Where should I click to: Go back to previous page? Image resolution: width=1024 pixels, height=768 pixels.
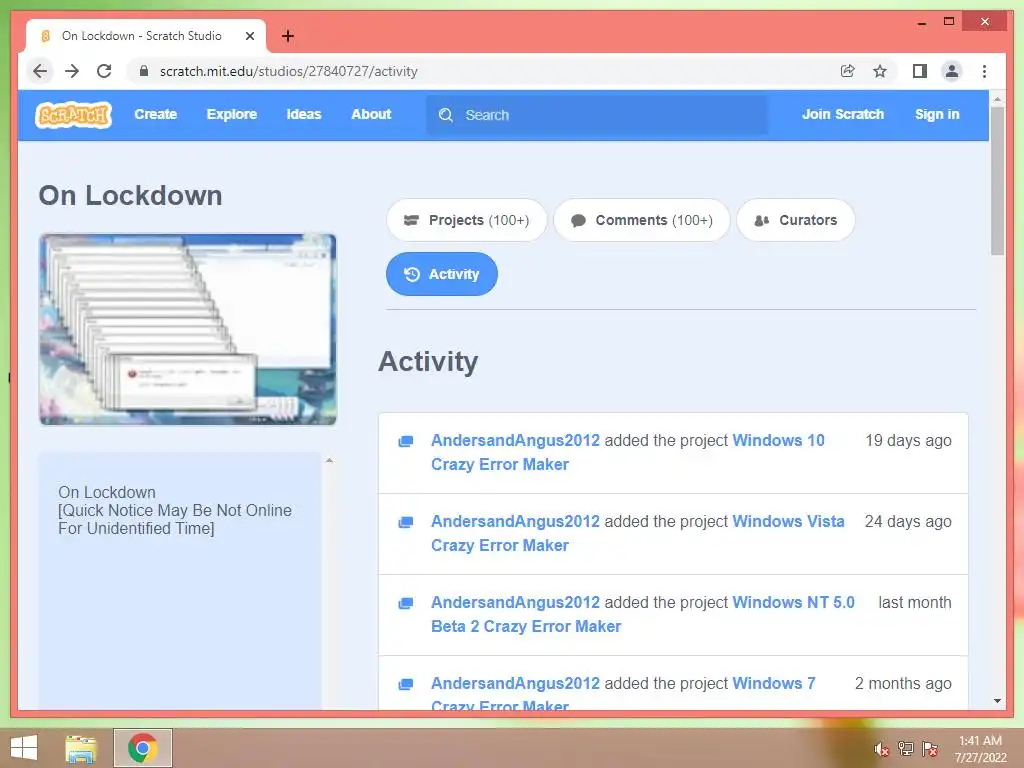tap(40, 71)
